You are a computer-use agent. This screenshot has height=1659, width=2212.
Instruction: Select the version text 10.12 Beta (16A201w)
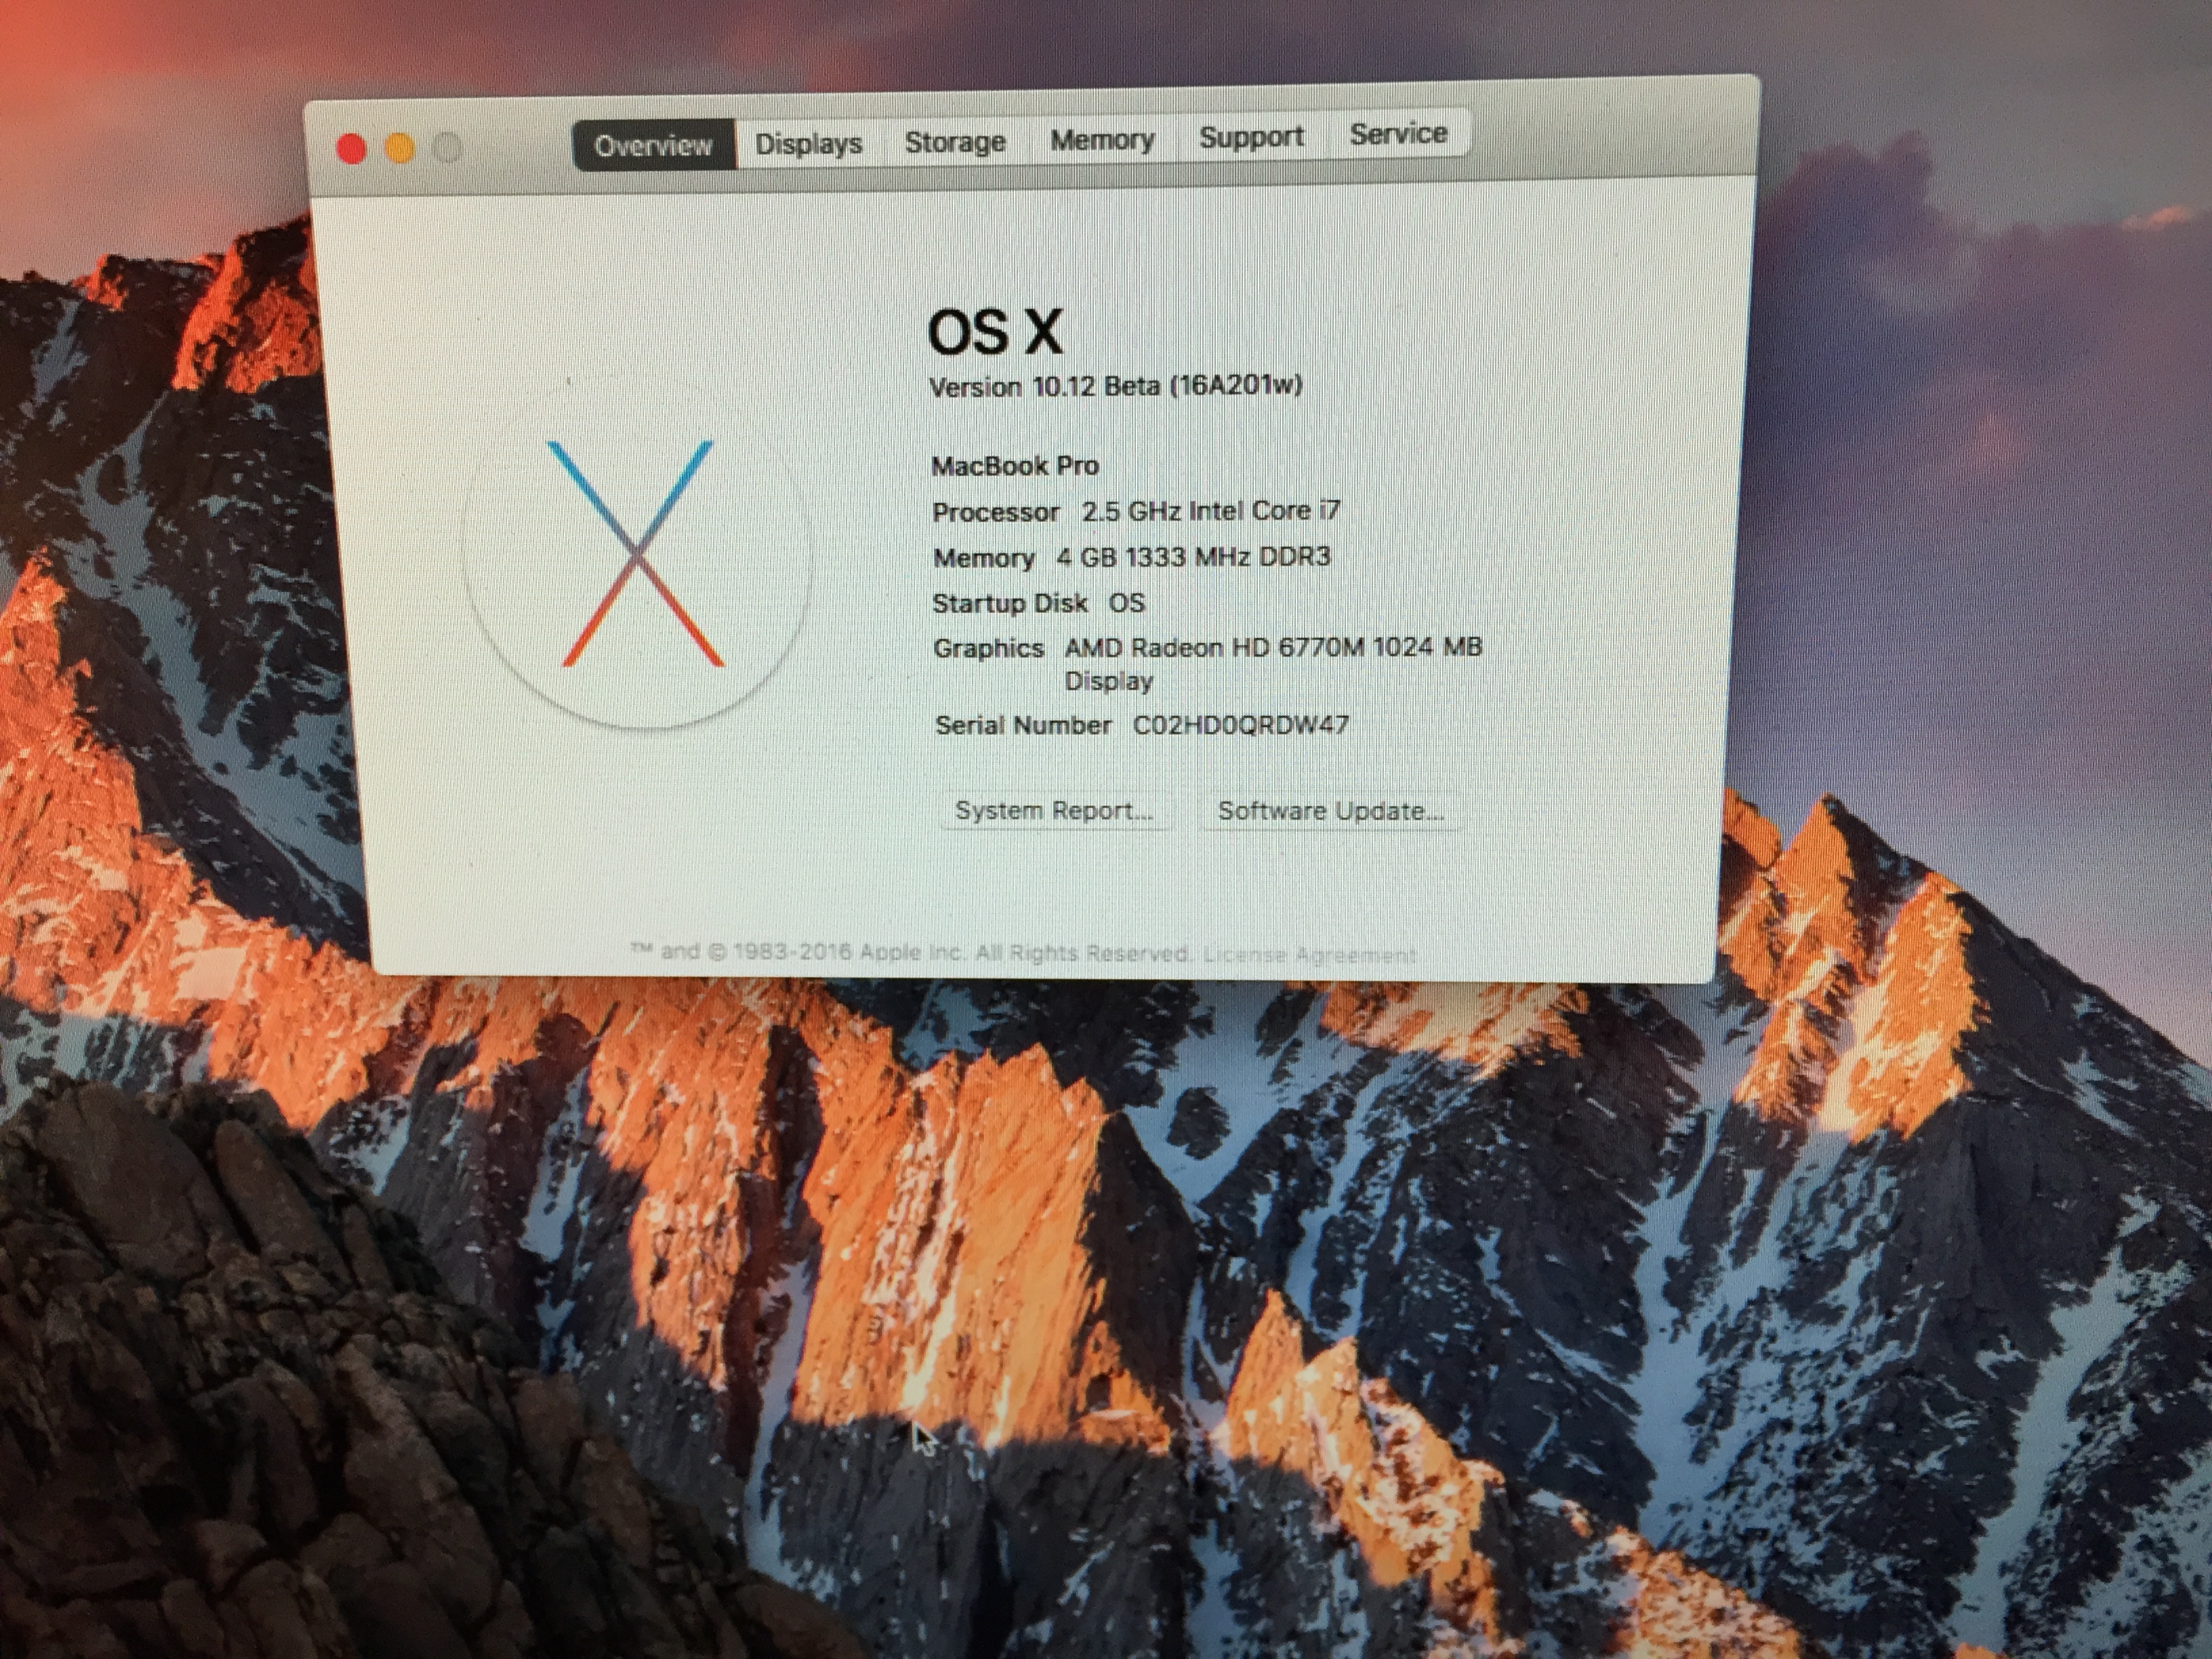pos(1166,386)
